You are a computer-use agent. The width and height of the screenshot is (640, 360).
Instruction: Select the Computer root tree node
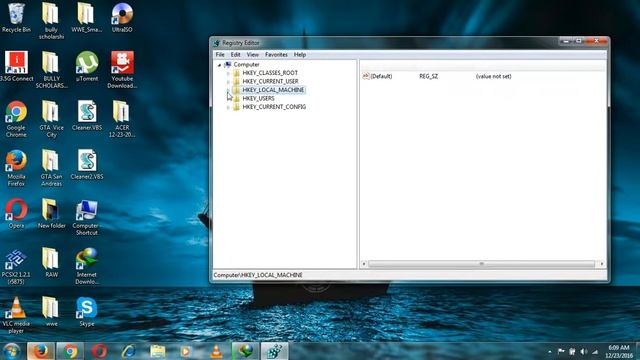(x=247, y=64)
